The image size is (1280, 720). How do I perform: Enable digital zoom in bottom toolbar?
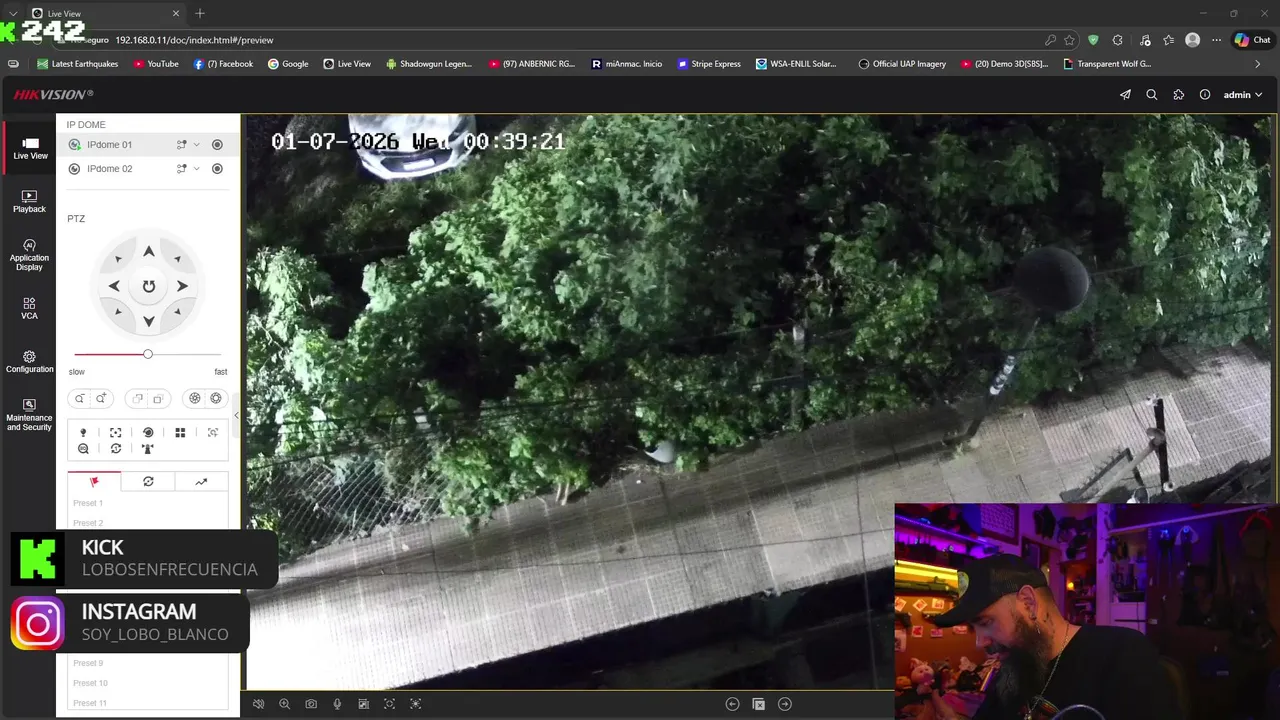(284, 704)
